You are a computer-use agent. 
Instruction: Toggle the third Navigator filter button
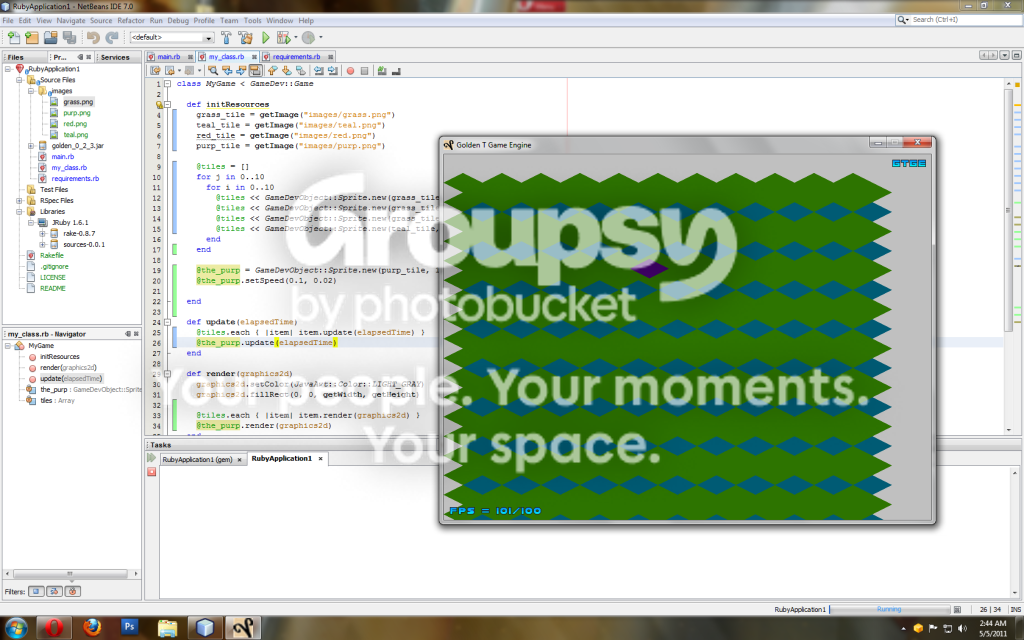pyautogui.click(x=72, y=592)
